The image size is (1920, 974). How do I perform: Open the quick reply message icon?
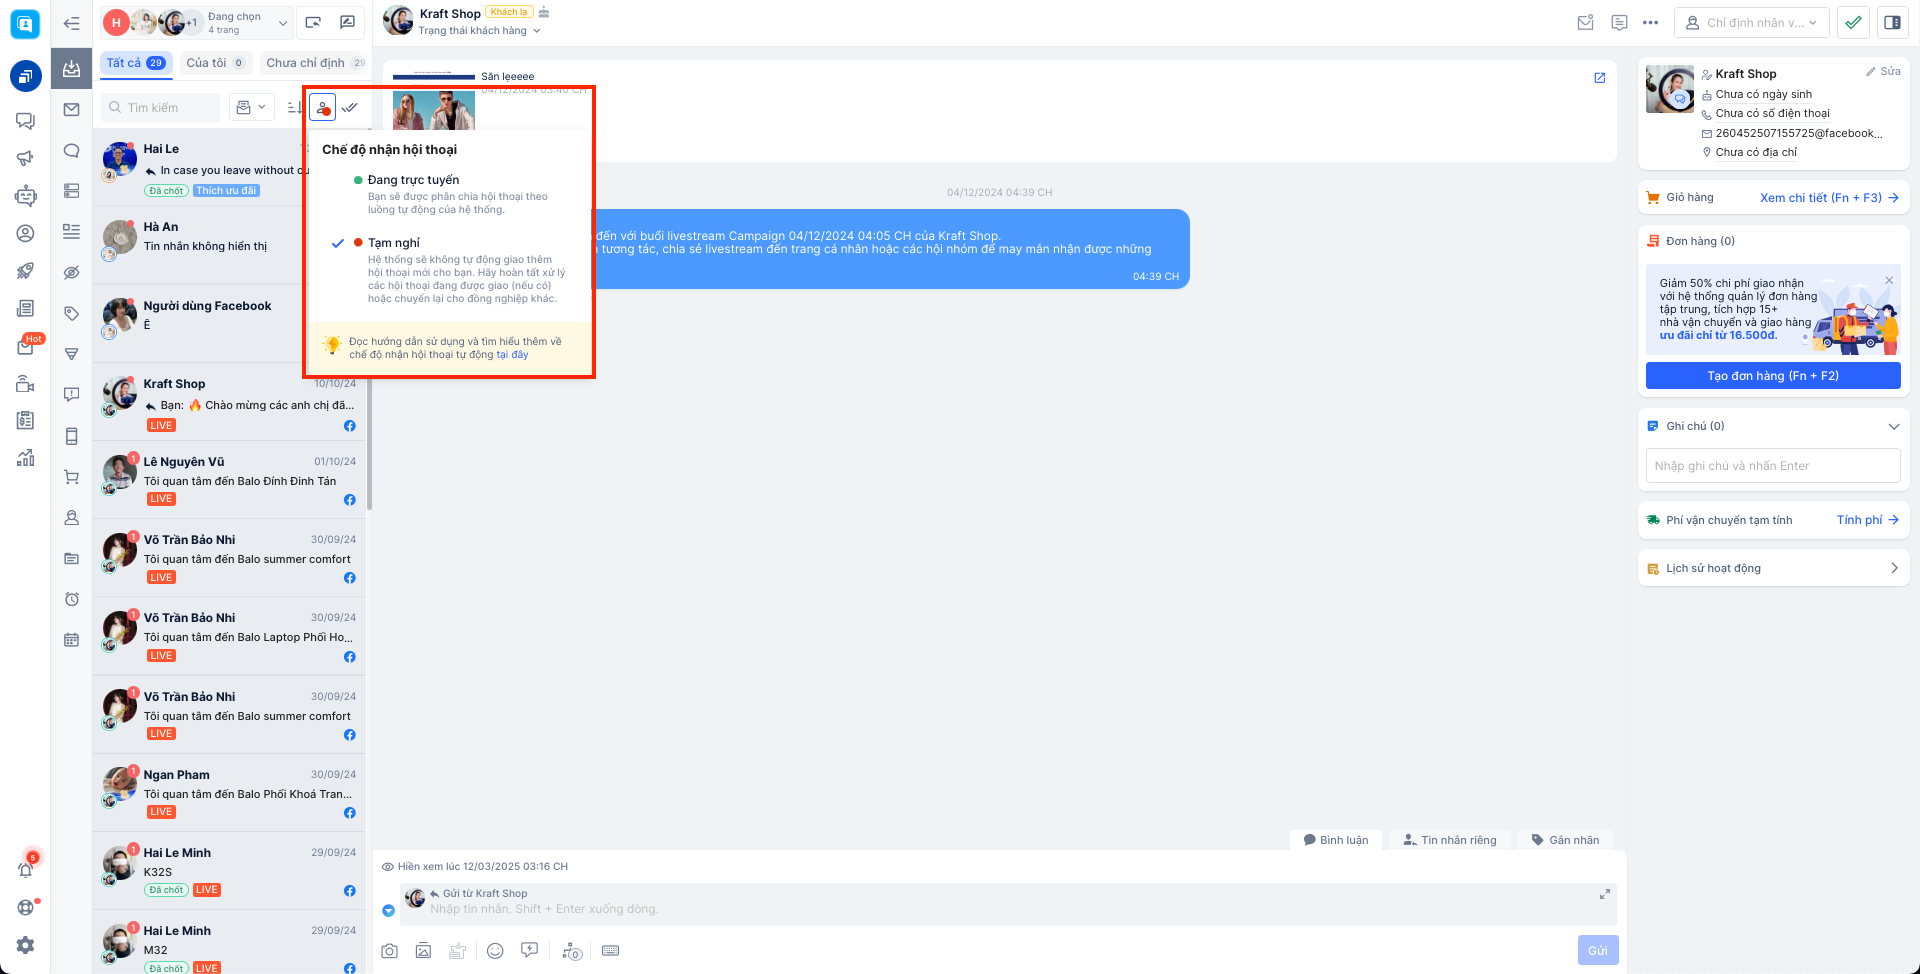click(x=529, y=951)
